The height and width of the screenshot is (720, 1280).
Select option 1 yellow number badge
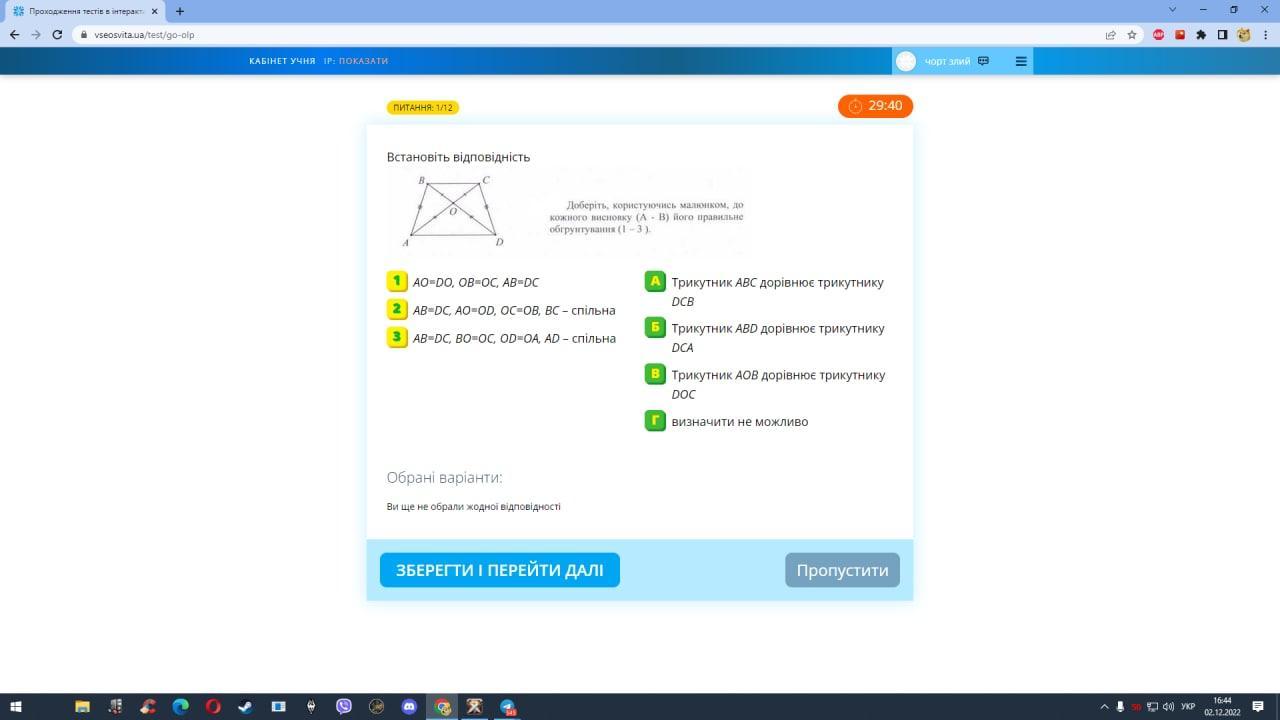[397, 282]
